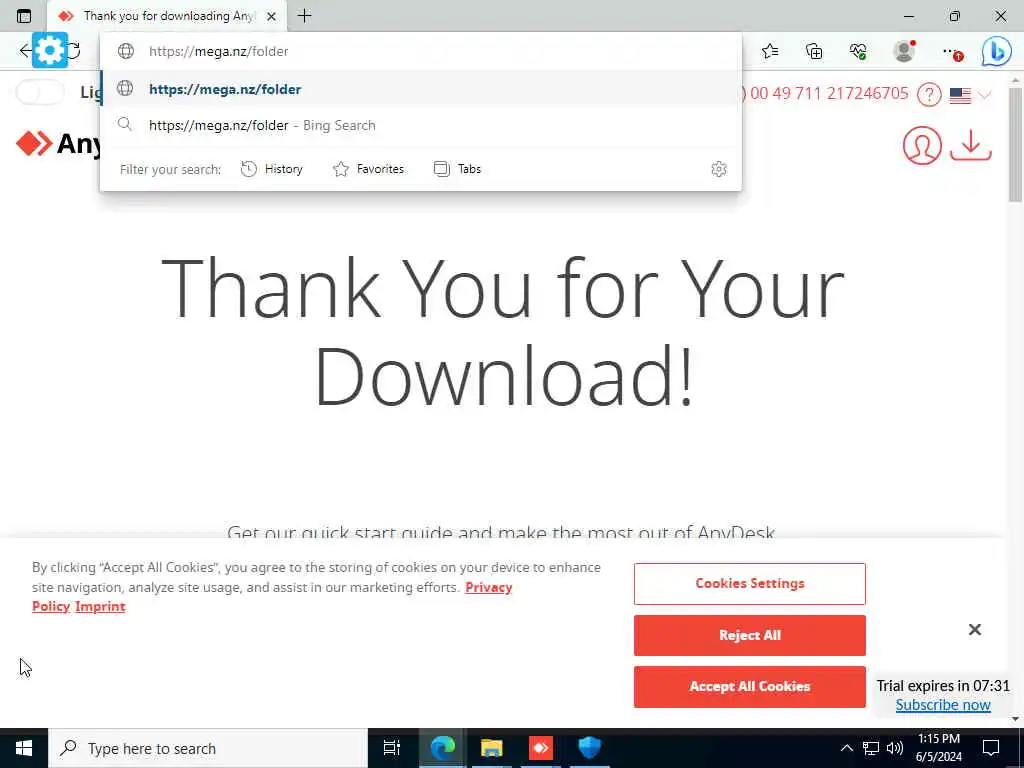Open the Edge tab actions menu icon
This screenshot has width=1024, height=768.
(24, 16)
